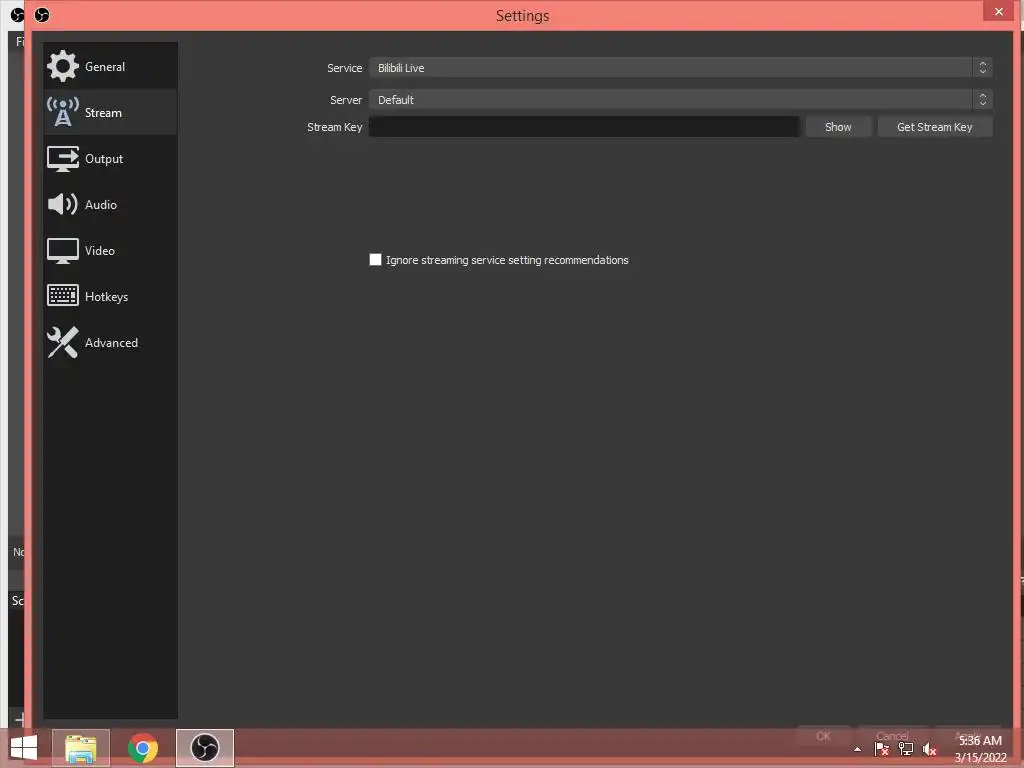Click the Action Center flag tray icon
Image resolution: width=1024 pixels, height=768 pixels.
(882, 750)
